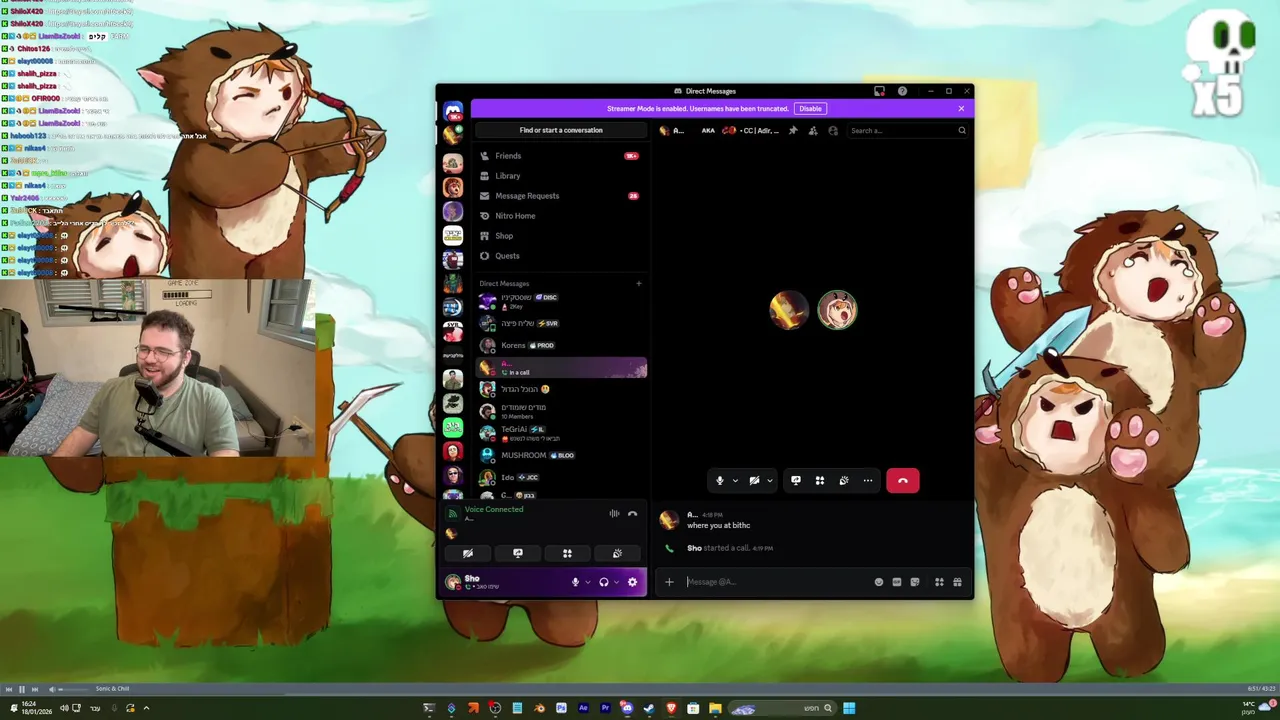Open the inbox icon in title bar

(x=879, y=91)
